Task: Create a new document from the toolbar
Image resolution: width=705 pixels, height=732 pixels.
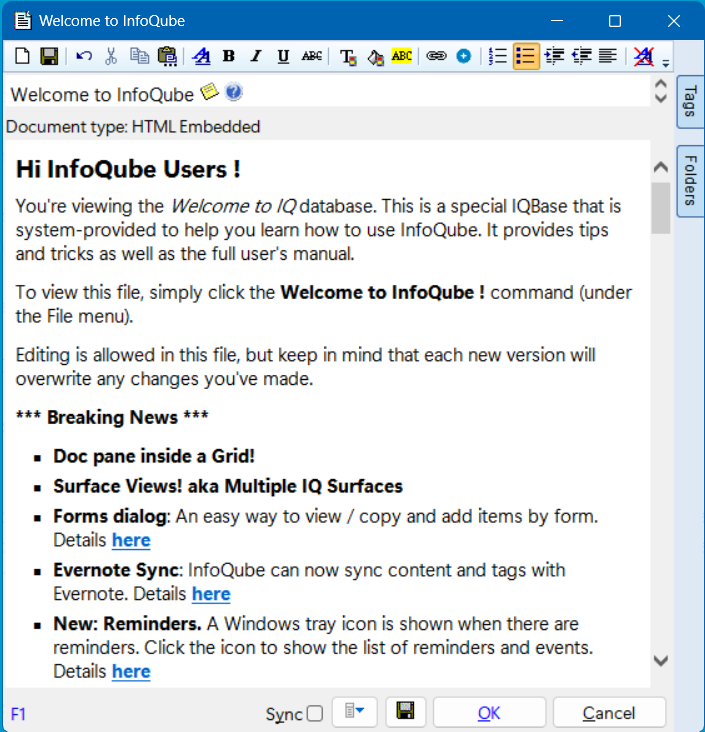Action: pyautogui.click(x=22, y=56)
